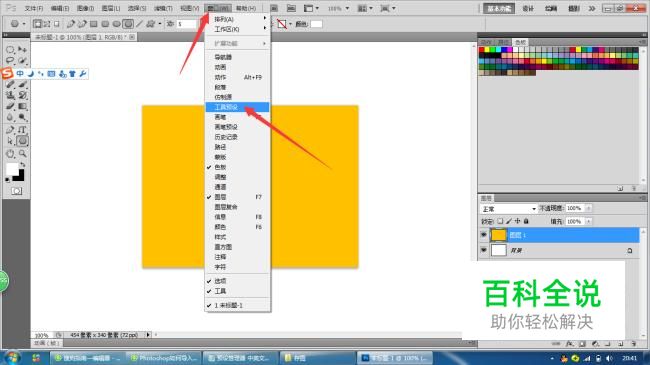Select the Gradient tool

22,107
